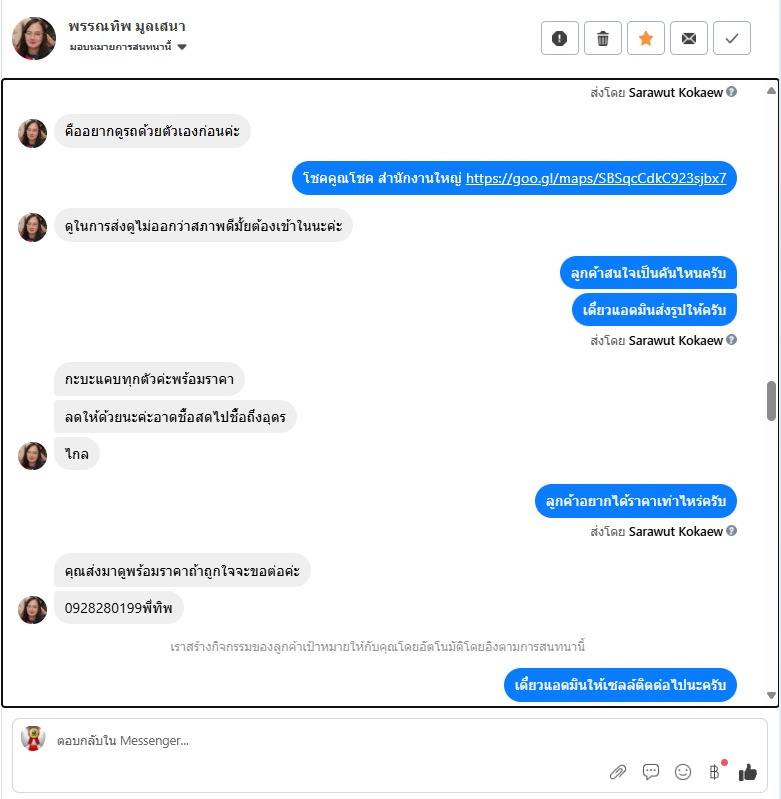Click the help icon beside the first Sarawut Kokaew
This screenshot has height=799, width=781.
(732, 92)
